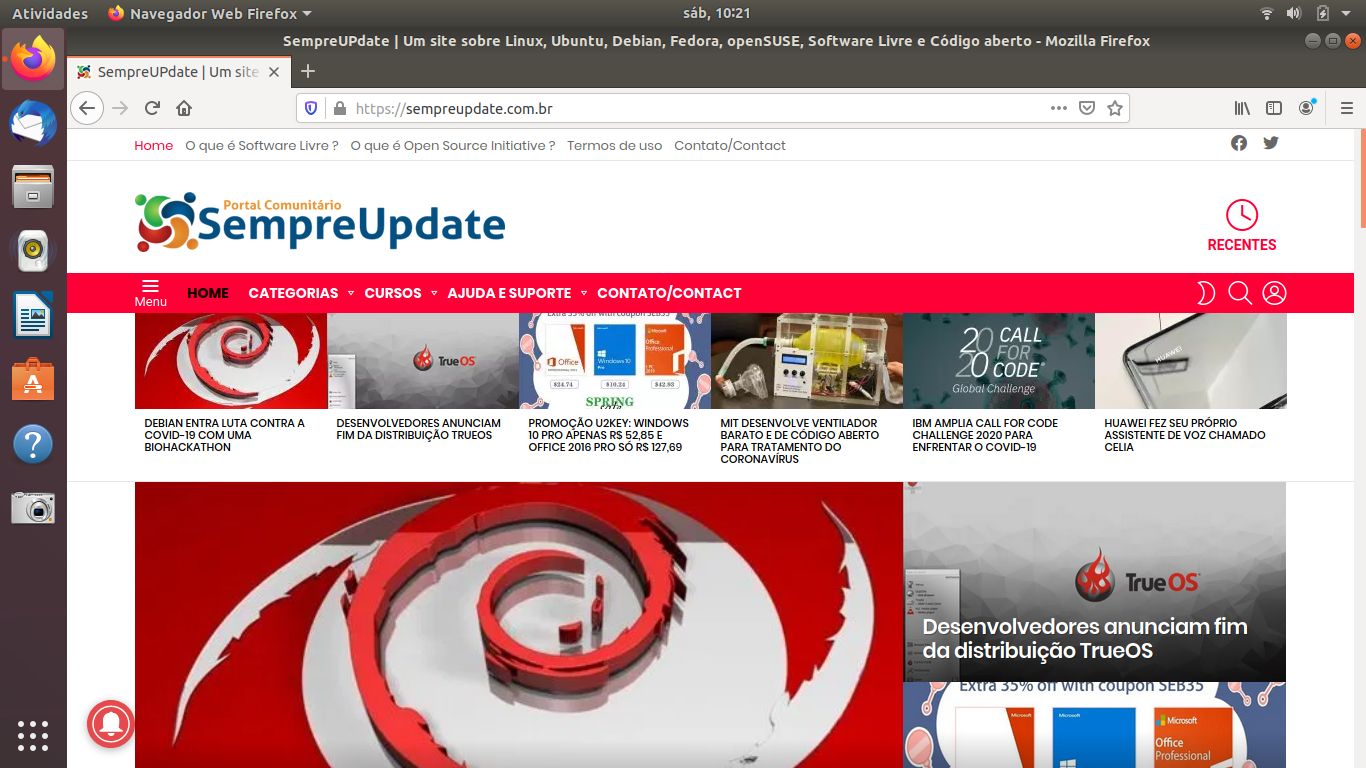
Task: Open page actions three-dot menu
Action: pyautogui.click(x=1059, y=108)
